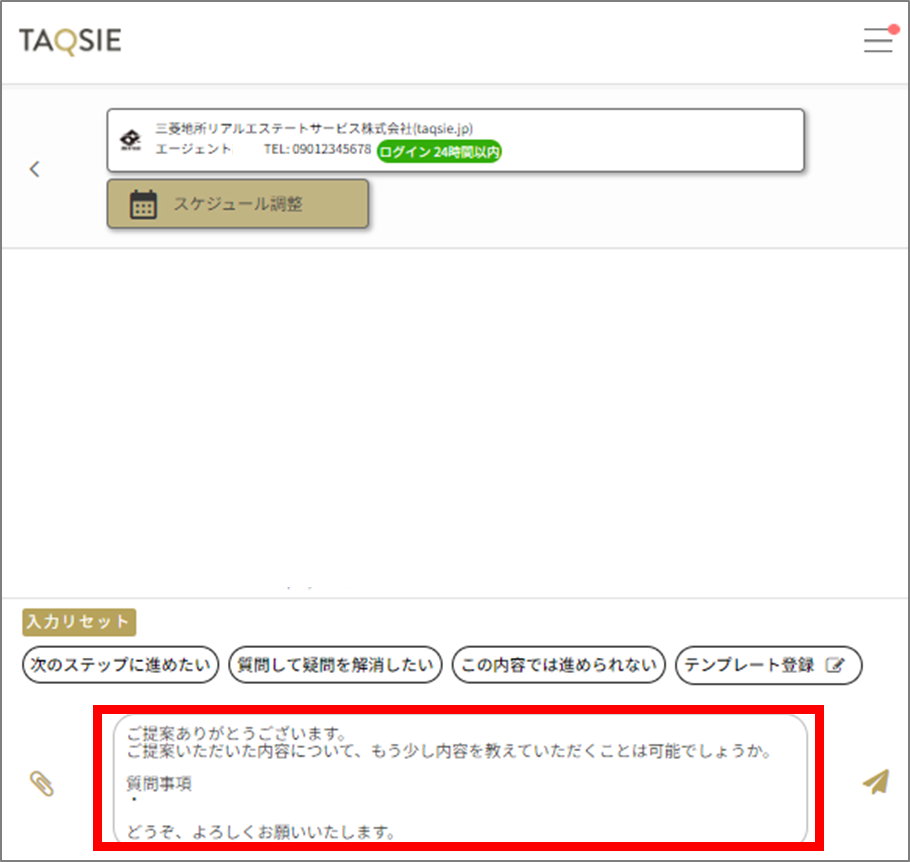This screenshot has height=862, width=910.
Task: Focus the message text input field
Action: coord(460,780)
